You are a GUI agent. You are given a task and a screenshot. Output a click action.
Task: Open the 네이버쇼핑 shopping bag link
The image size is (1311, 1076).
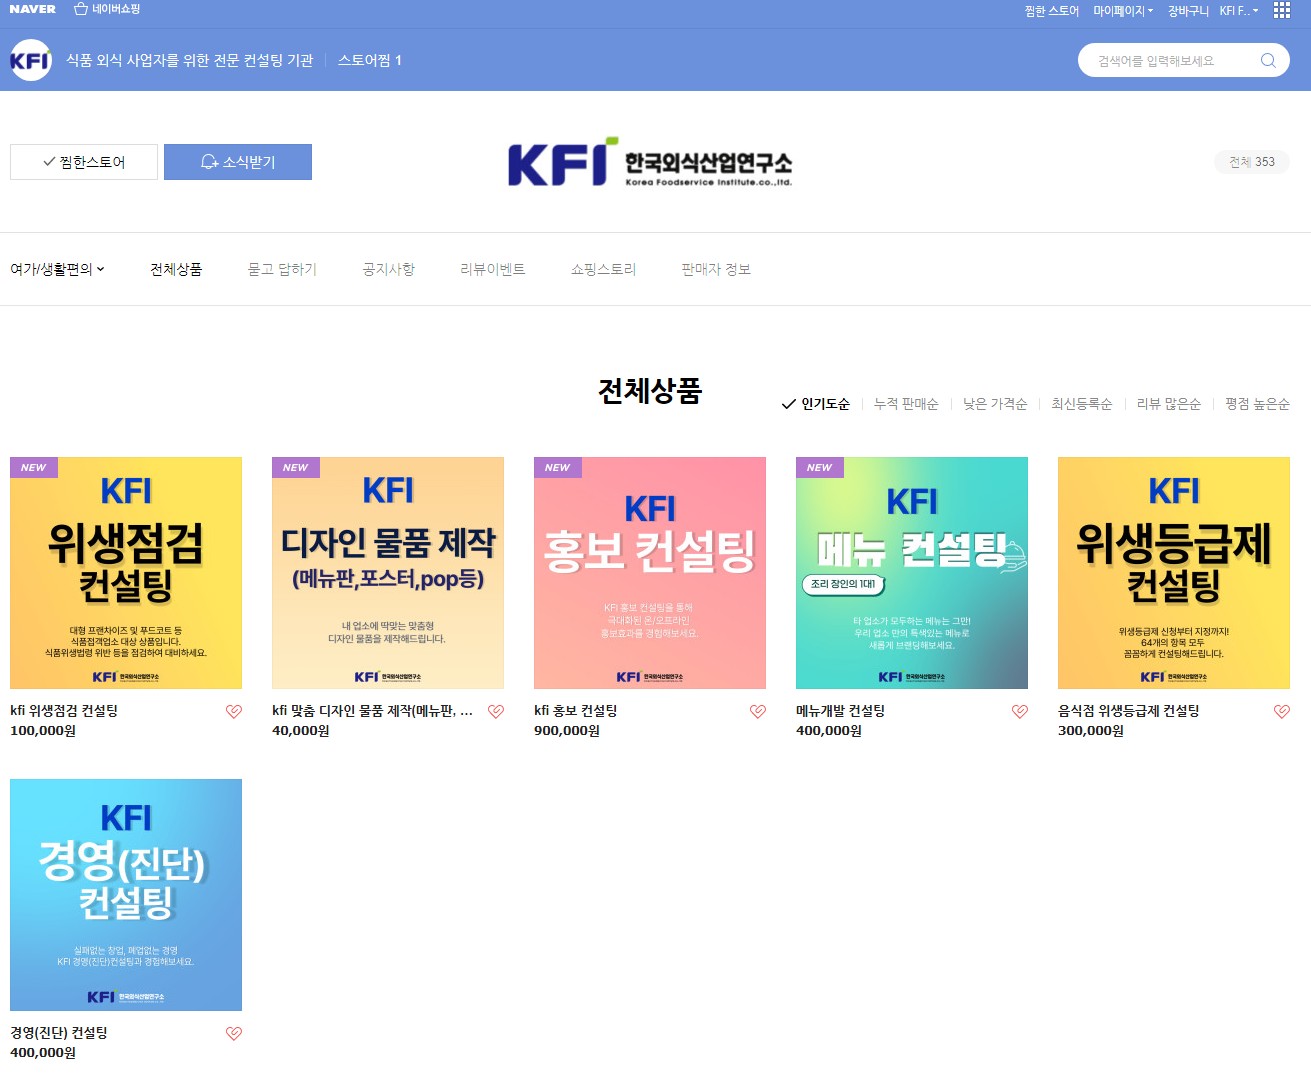pyautogui.click(x=107, y=9)
